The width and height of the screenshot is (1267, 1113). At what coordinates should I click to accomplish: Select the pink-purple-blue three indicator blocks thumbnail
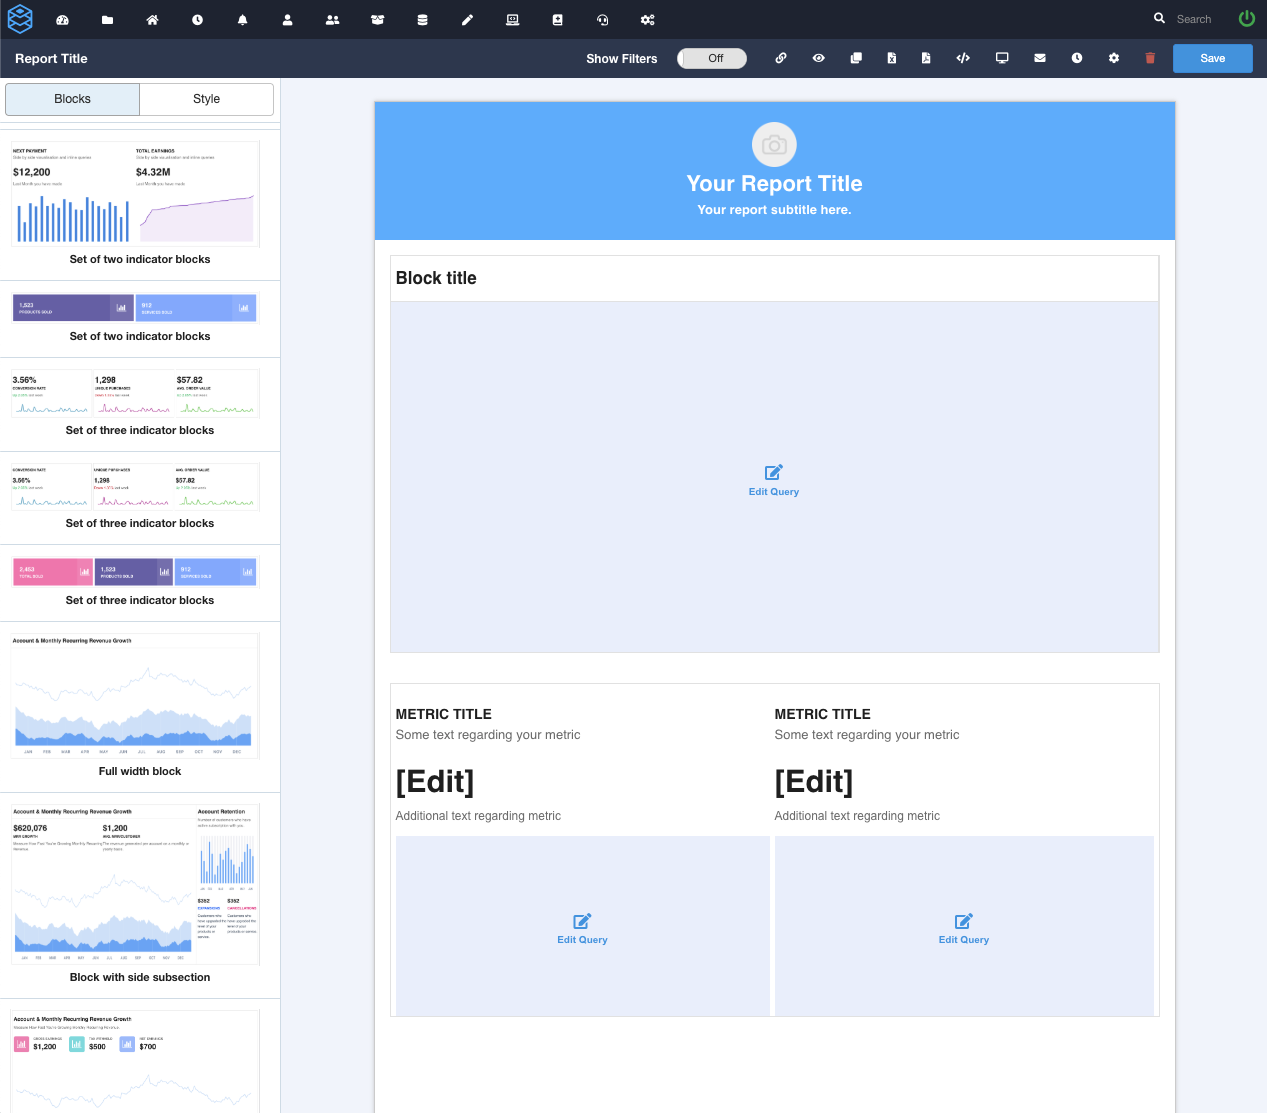pos(136,572)
